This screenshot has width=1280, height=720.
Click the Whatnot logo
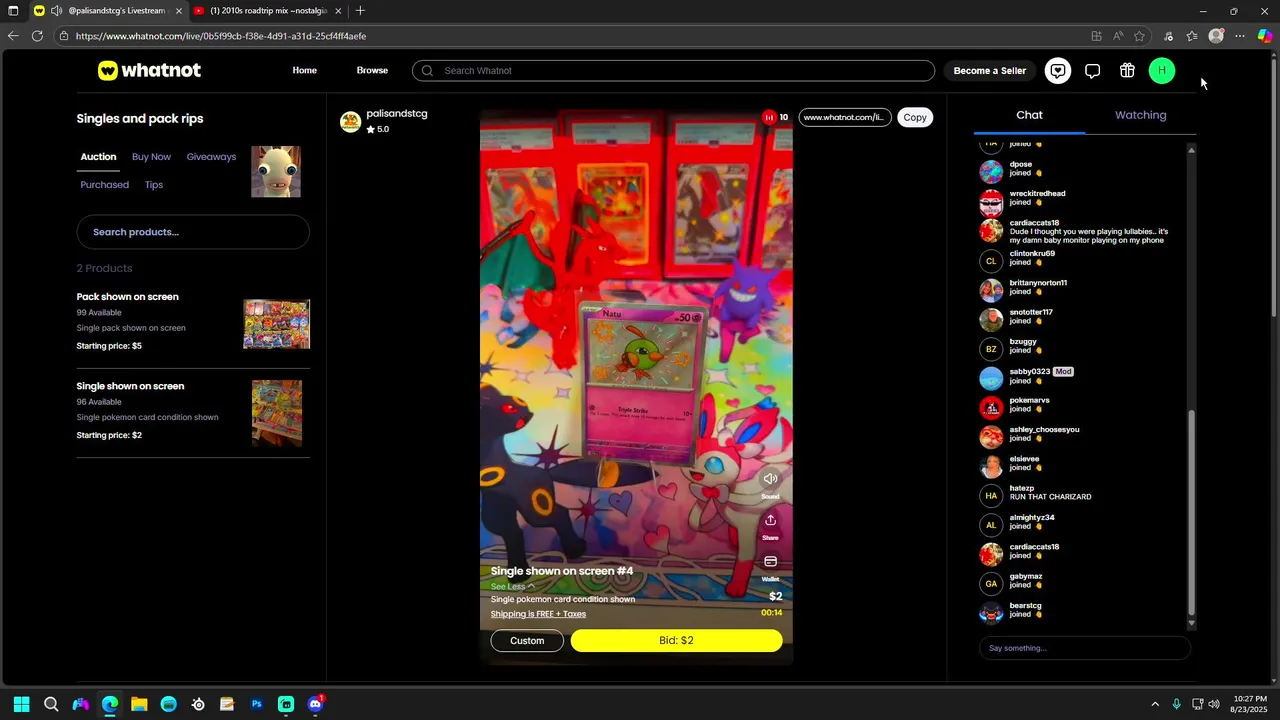click(149, 70)
